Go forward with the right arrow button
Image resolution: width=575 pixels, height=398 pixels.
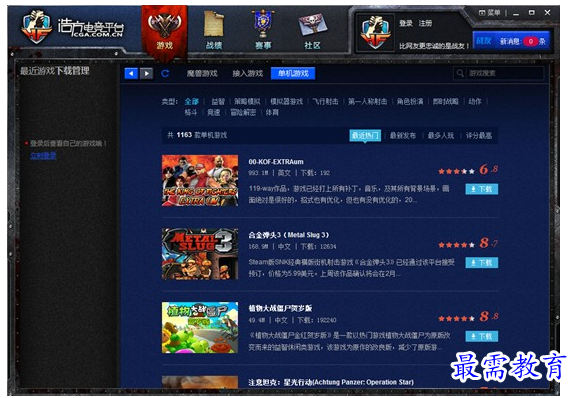[146, 73]
